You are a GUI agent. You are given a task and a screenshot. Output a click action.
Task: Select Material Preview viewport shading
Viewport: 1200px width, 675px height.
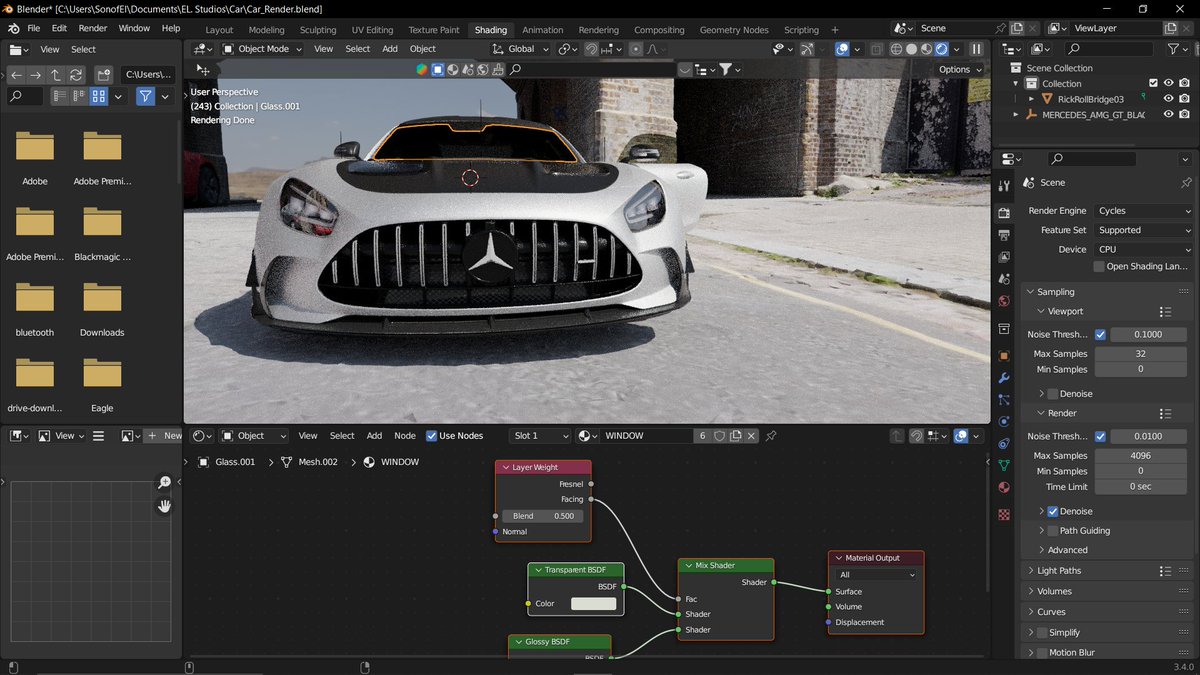pyautogui.click(x=926, y=48)
